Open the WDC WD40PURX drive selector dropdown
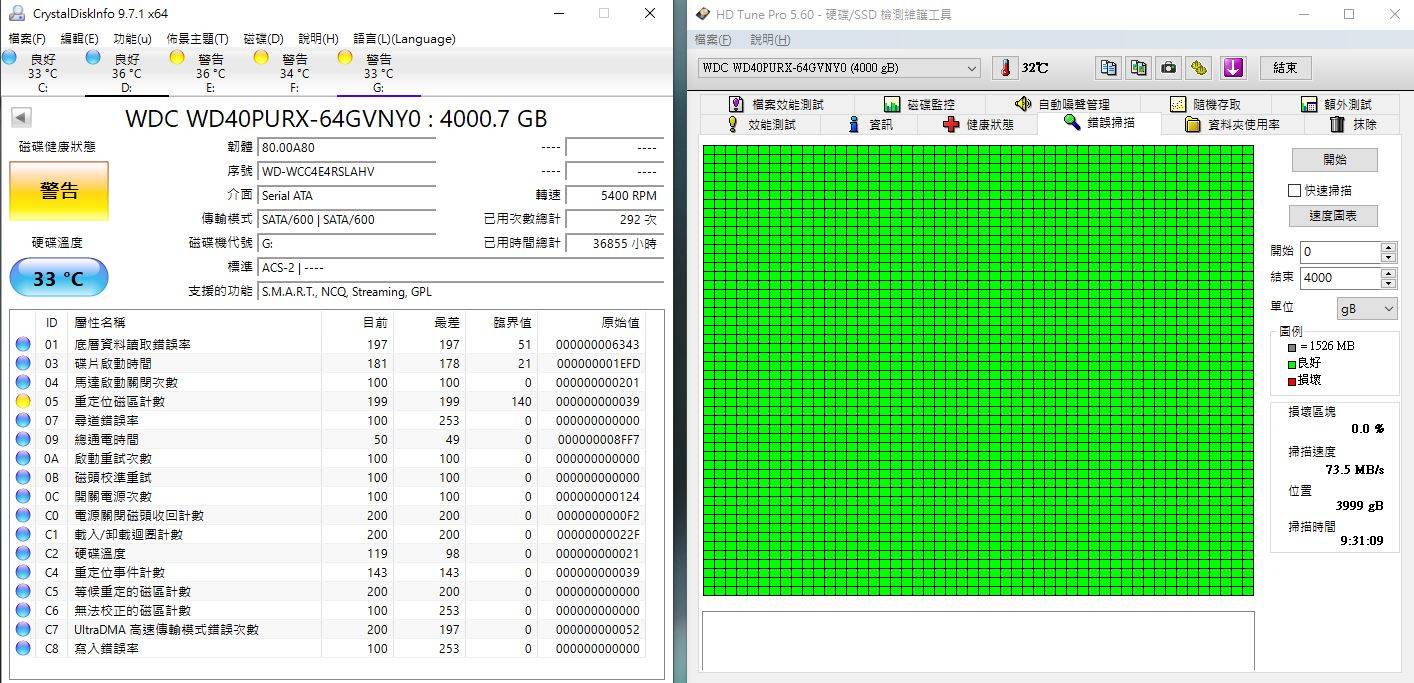The image size is (1414, 683). point(839,68)
